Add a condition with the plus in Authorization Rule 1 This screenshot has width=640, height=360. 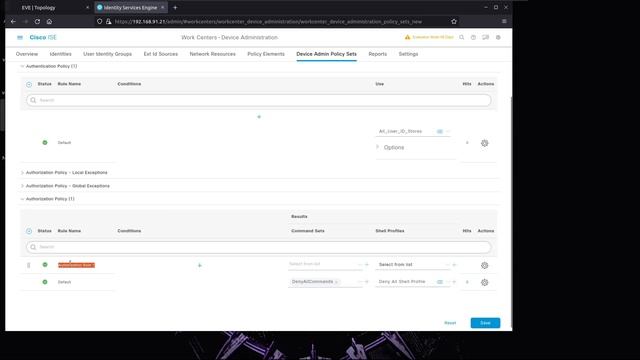coord(200,265)
